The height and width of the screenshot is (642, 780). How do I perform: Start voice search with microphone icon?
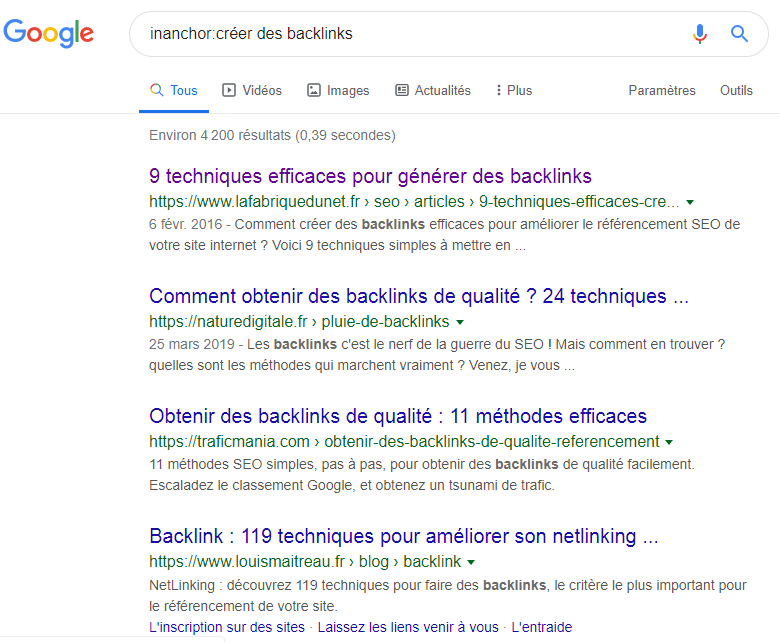(x=699, y=34)
